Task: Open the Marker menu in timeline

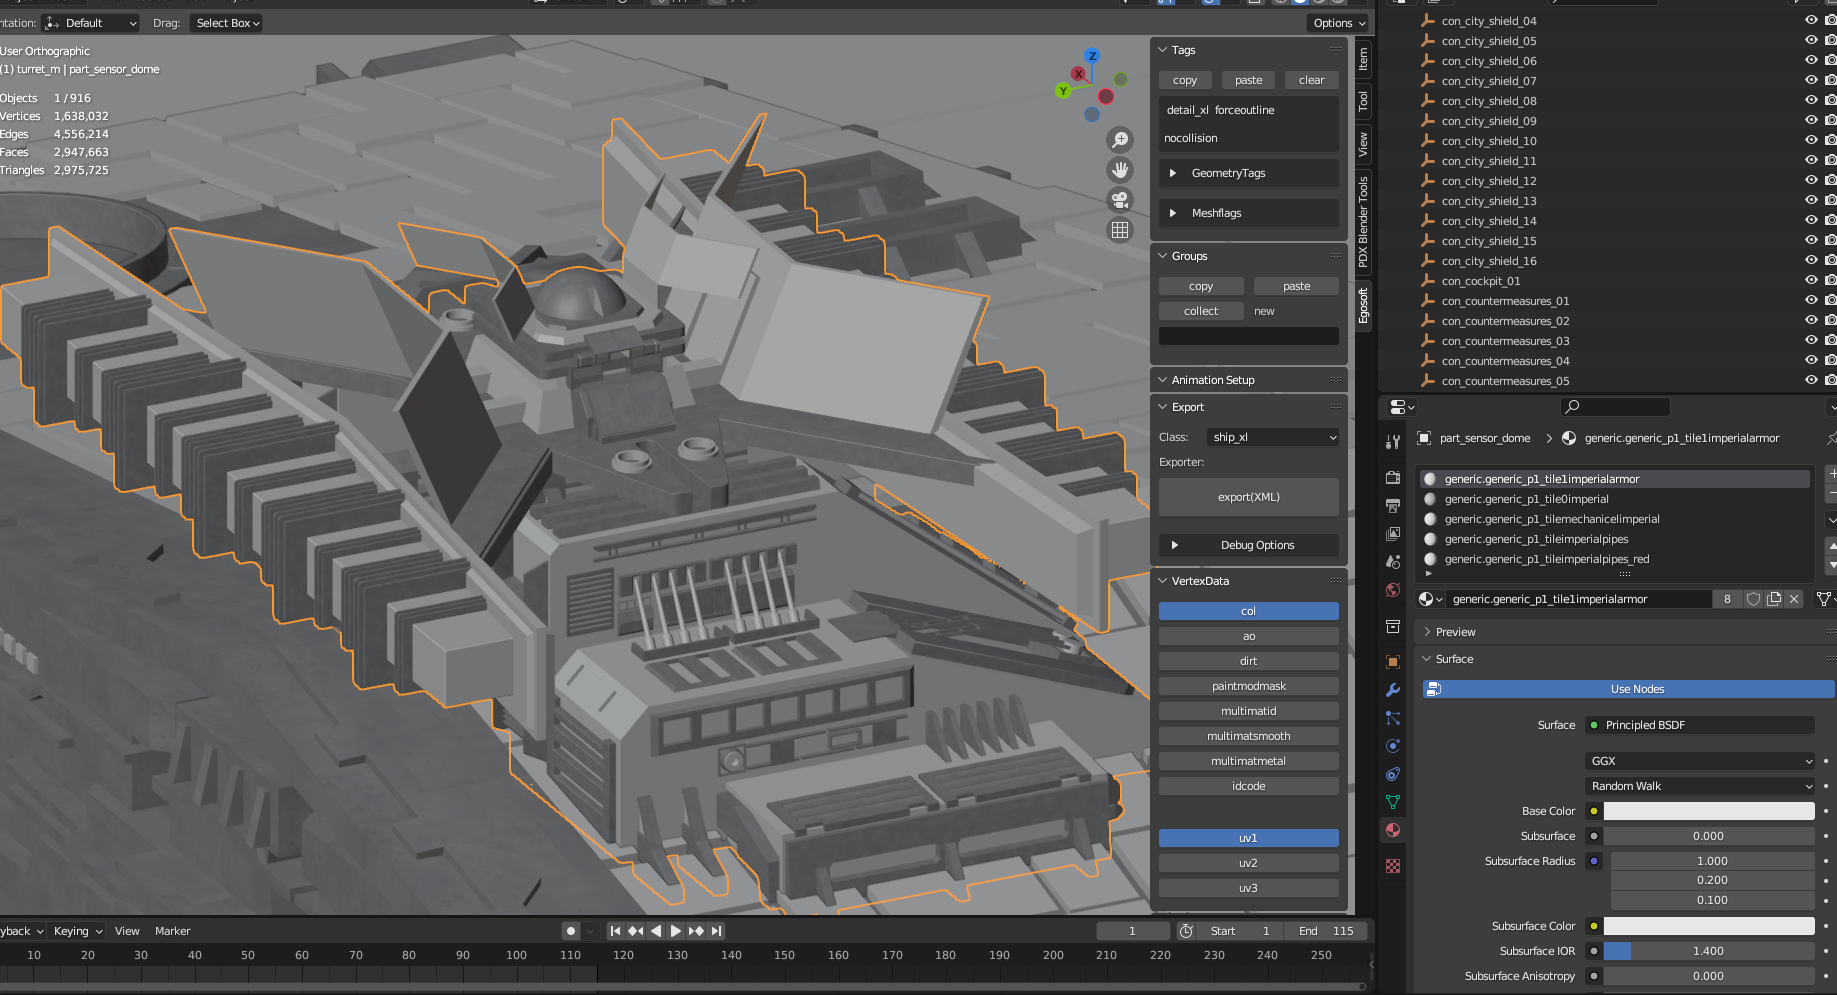Action: tap(172, 931)
